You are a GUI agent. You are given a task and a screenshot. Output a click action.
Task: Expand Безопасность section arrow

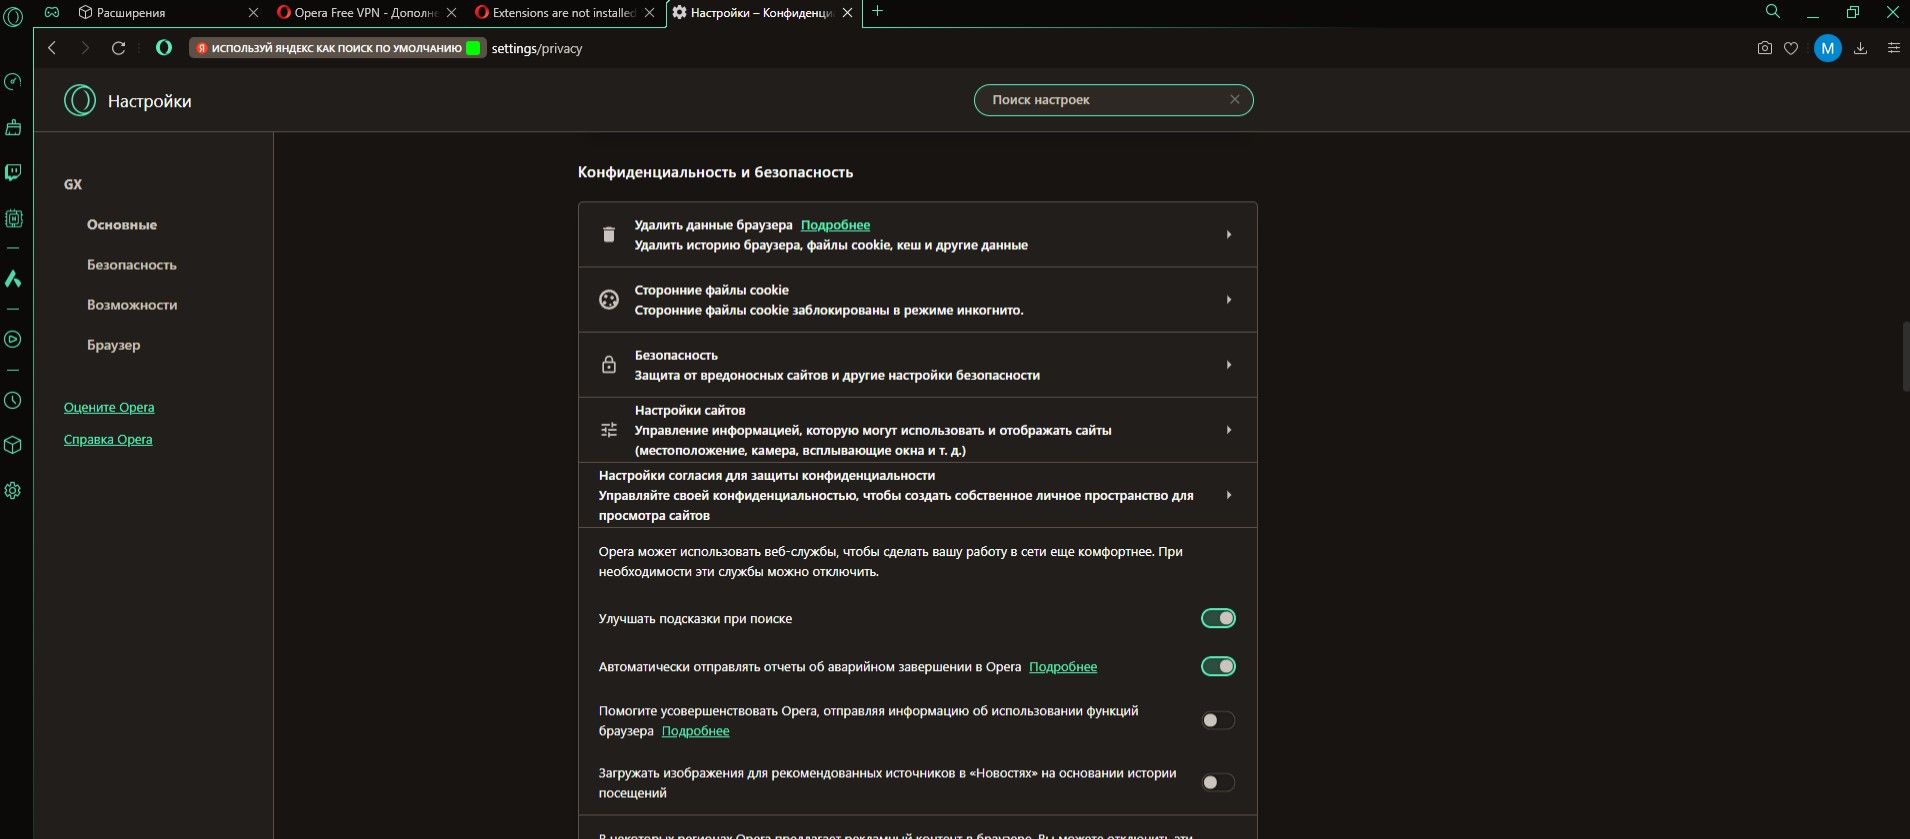point(1228,364)
